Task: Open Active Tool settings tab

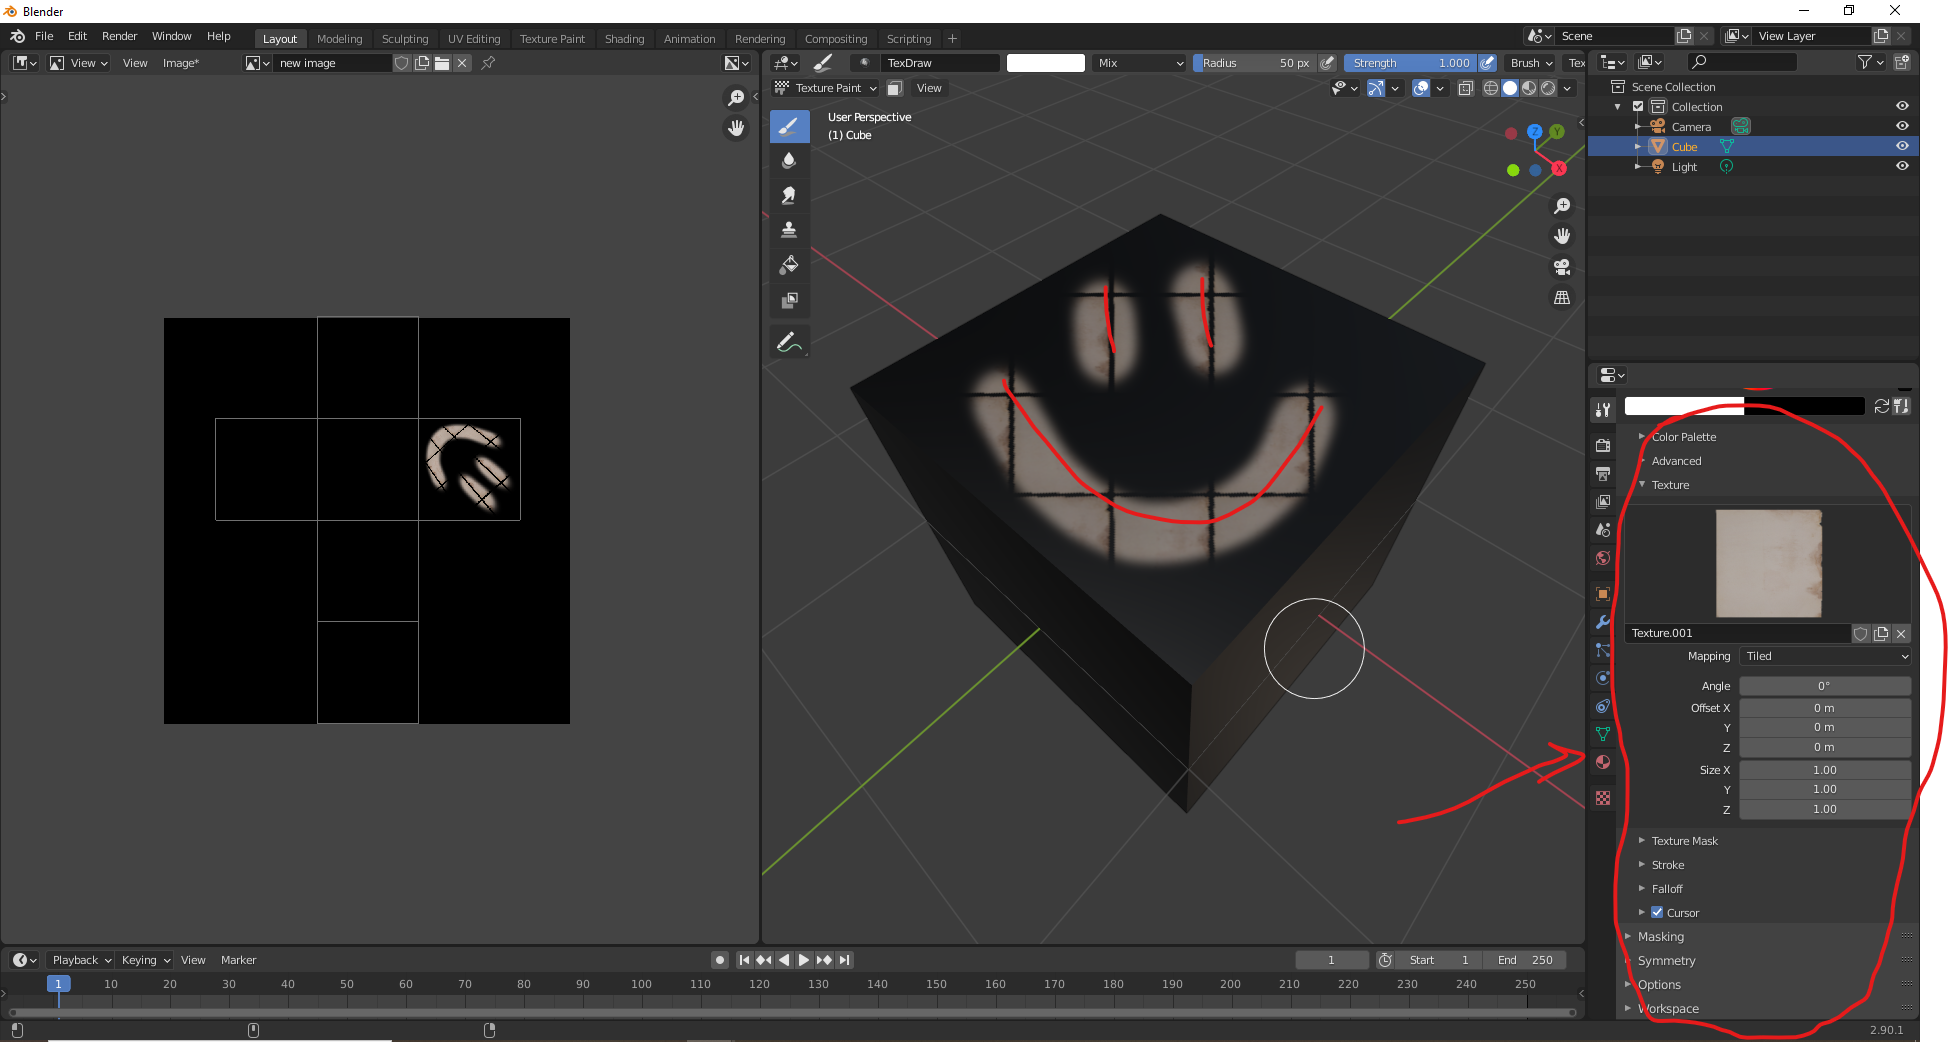Action: (1603, 409)
